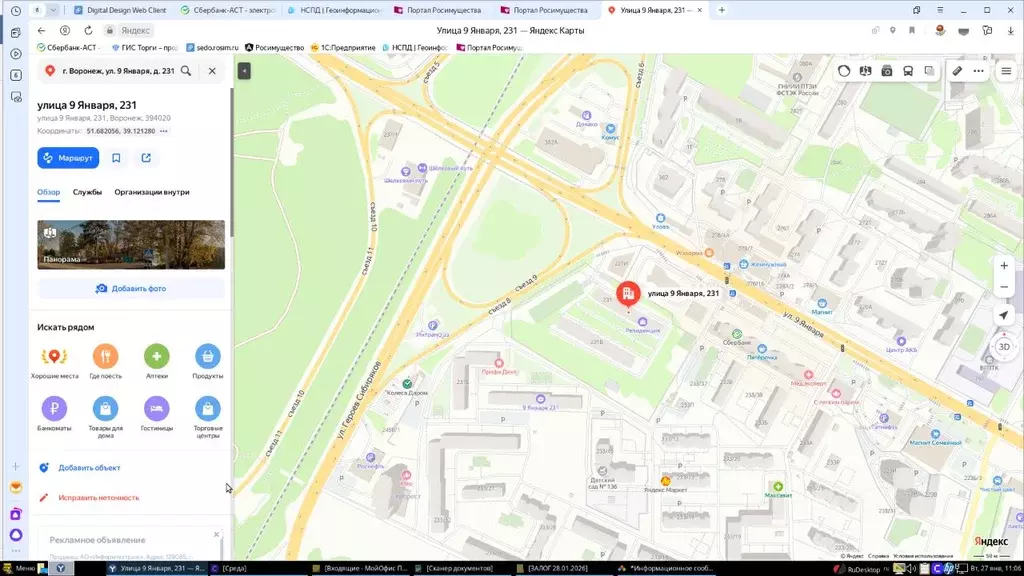Save the address with the bookmark icon
This screenshot has height=576, width=1024.
point(117,158)
